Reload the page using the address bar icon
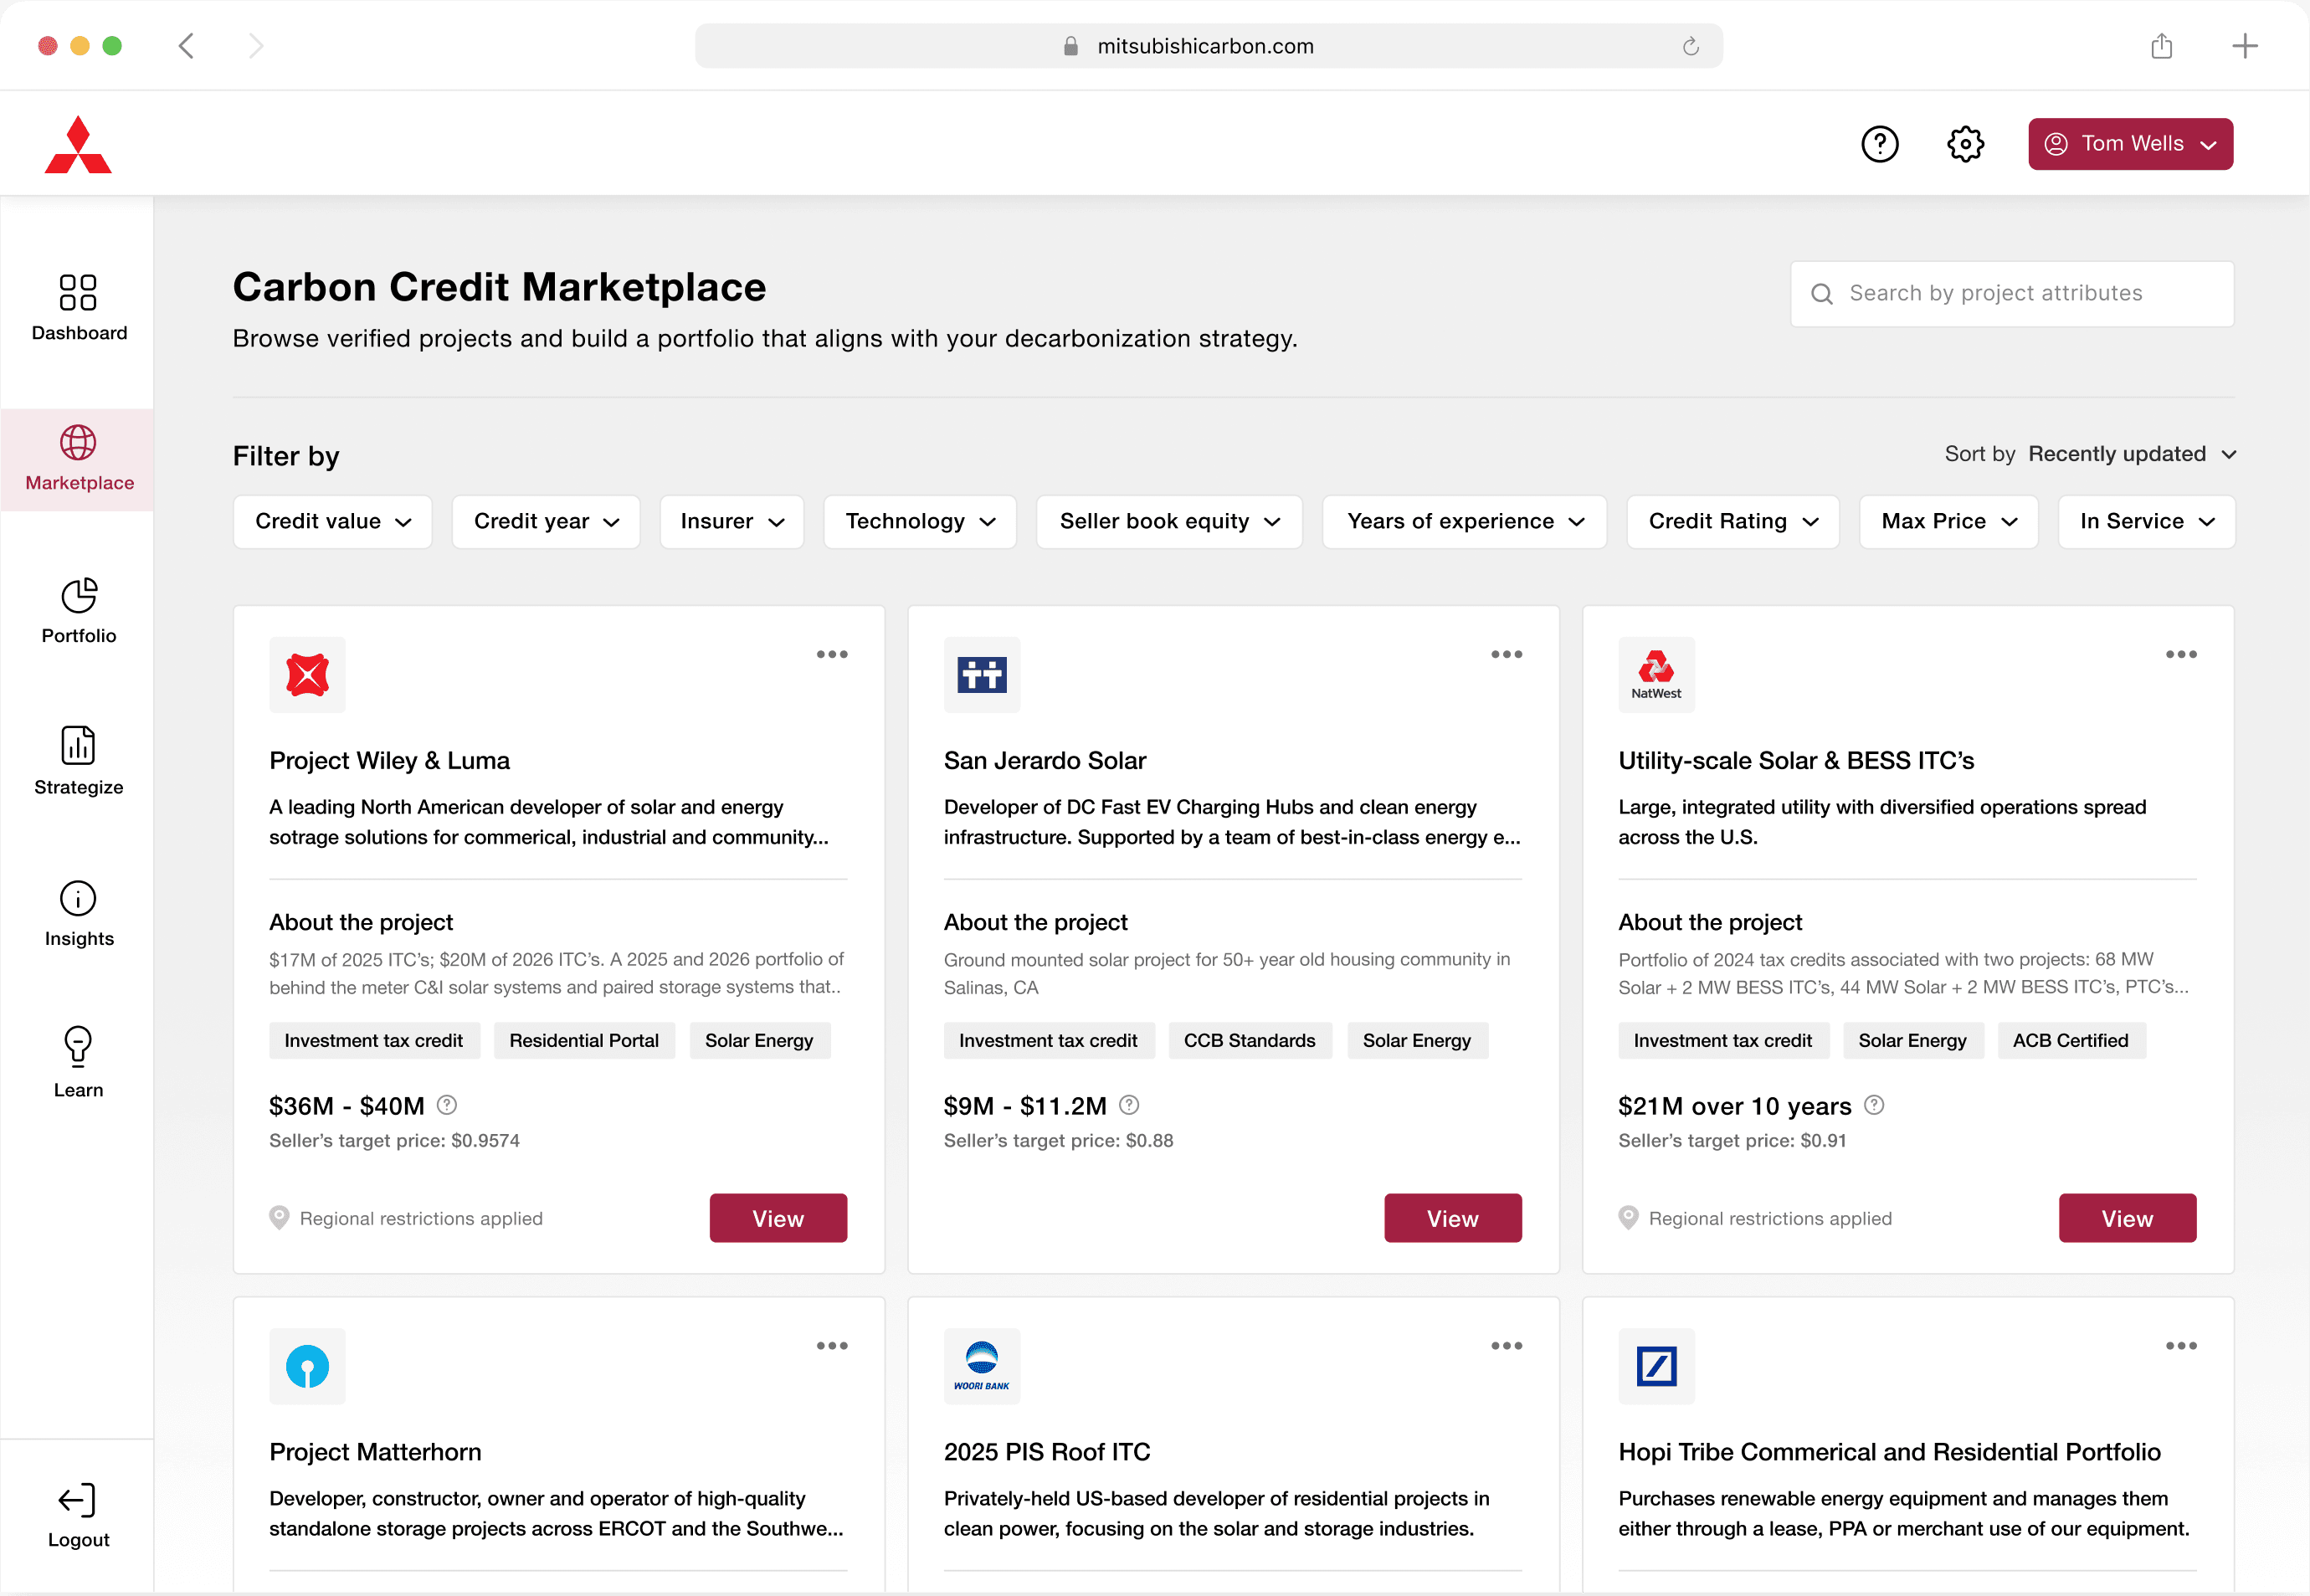The height and width of the screenshot is (1596, 2310). pos(1690,46)
